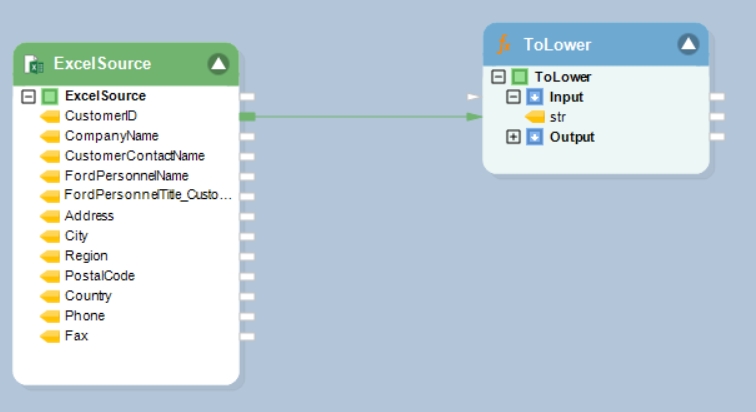Click the right port beside Input in ToLower

click(717, 97)
